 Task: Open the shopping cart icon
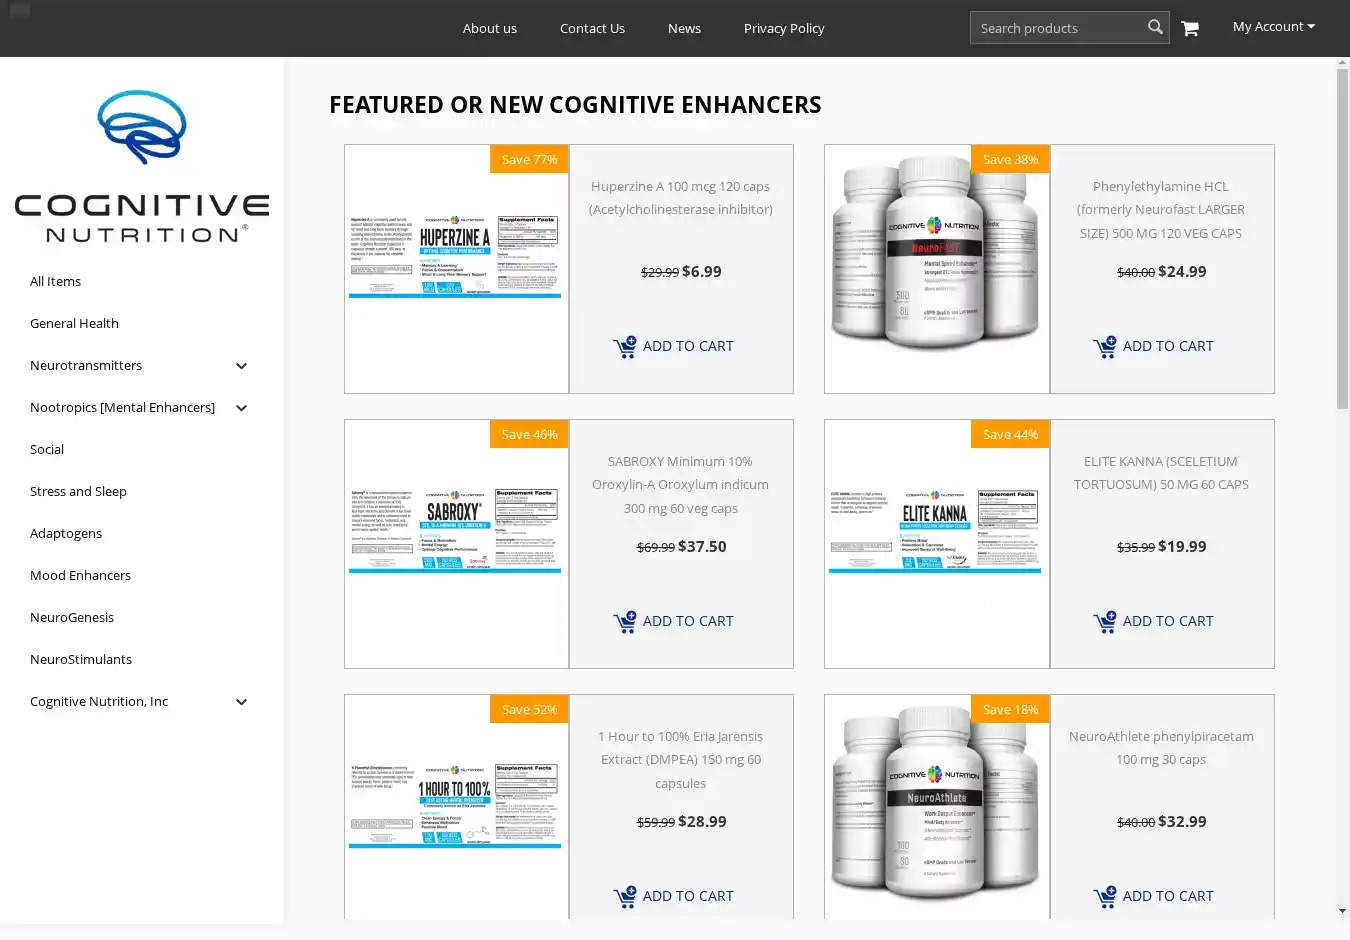pos(1189,28)
